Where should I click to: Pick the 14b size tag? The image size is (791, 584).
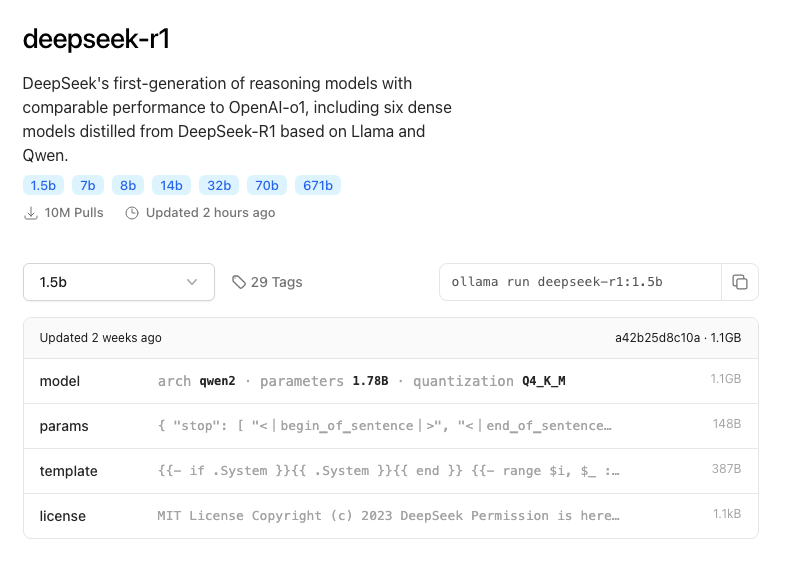click(171, 185)
